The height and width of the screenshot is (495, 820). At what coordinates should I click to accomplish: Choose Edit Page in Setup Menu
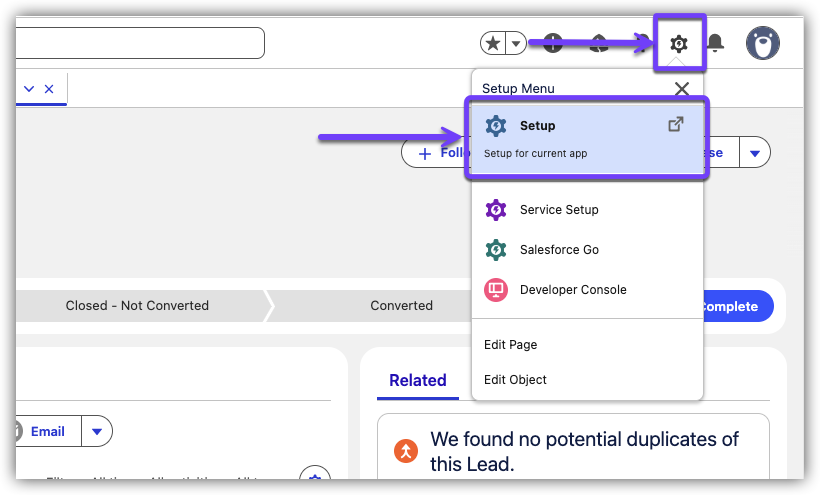coord(510,345)
